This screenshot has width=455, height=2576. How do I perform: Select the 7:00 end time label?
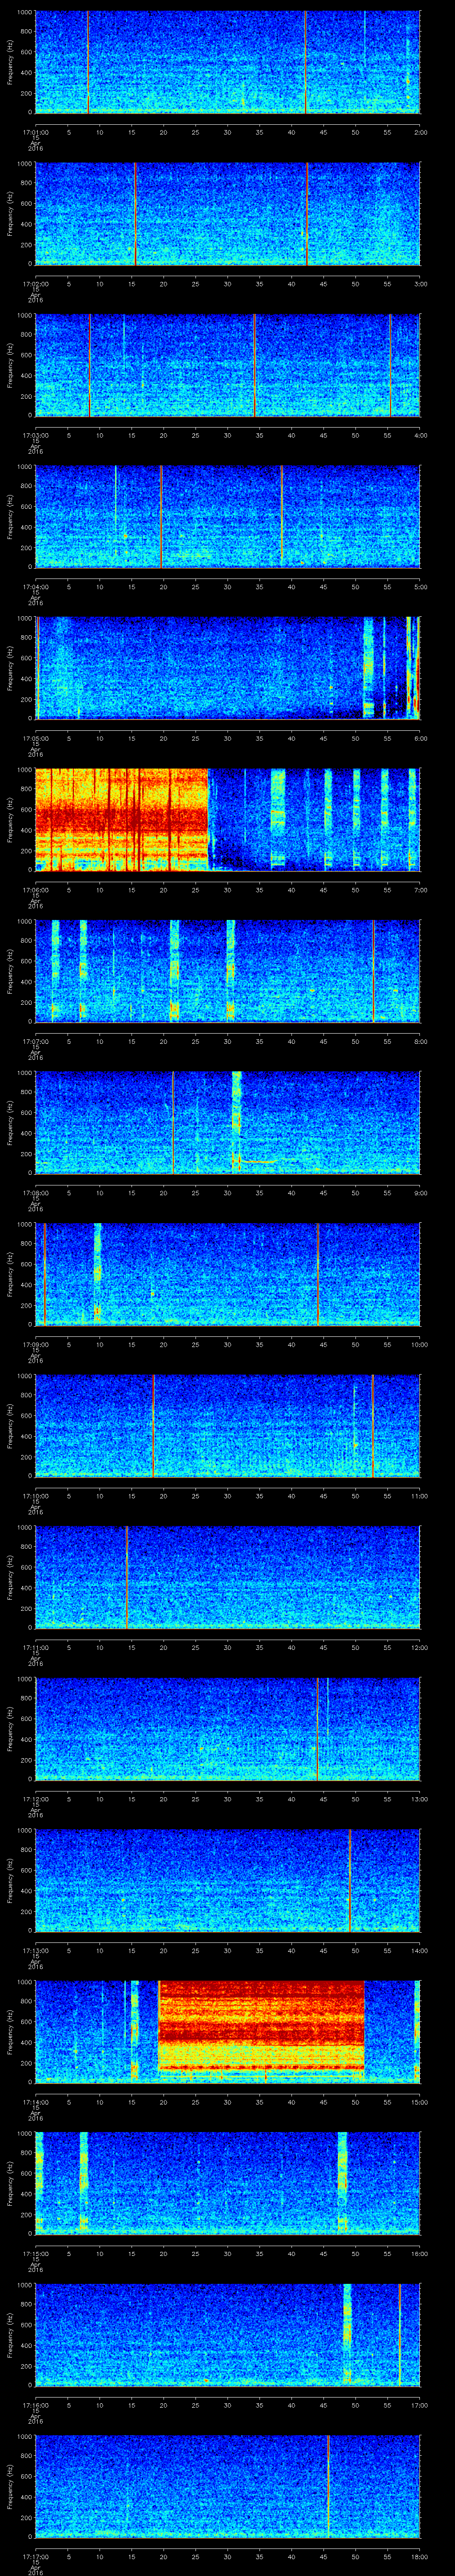[420, 890]
